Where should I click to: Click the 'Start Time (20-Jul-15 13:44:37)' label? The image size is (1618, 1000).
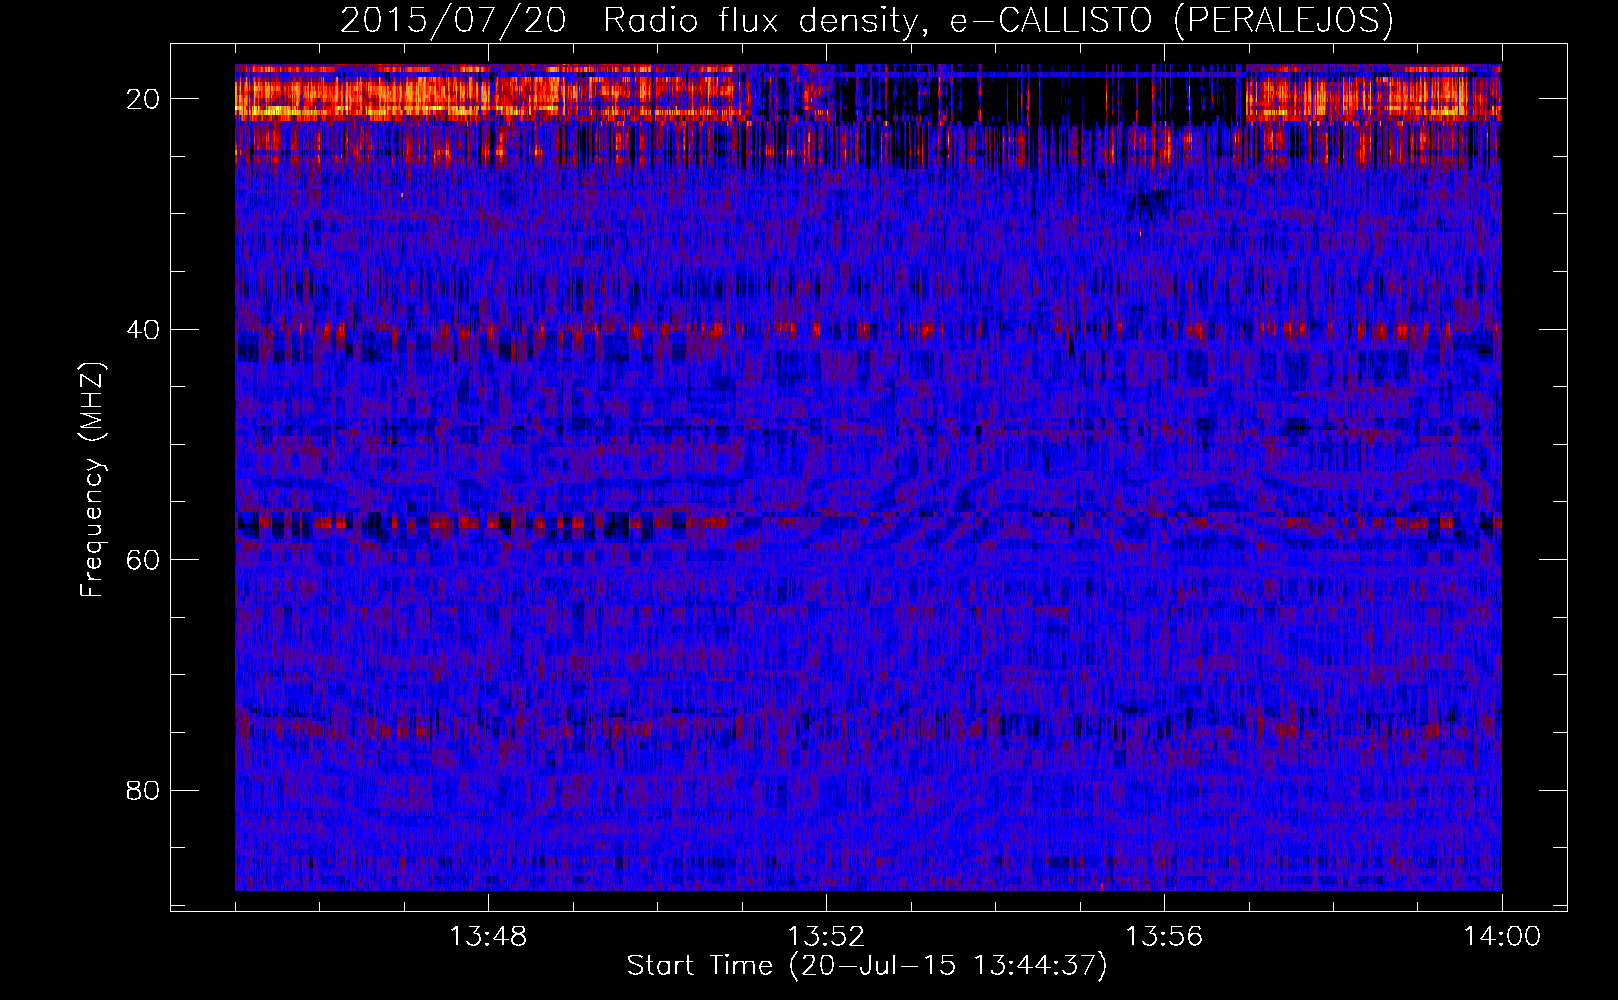[x=867, y=966]
